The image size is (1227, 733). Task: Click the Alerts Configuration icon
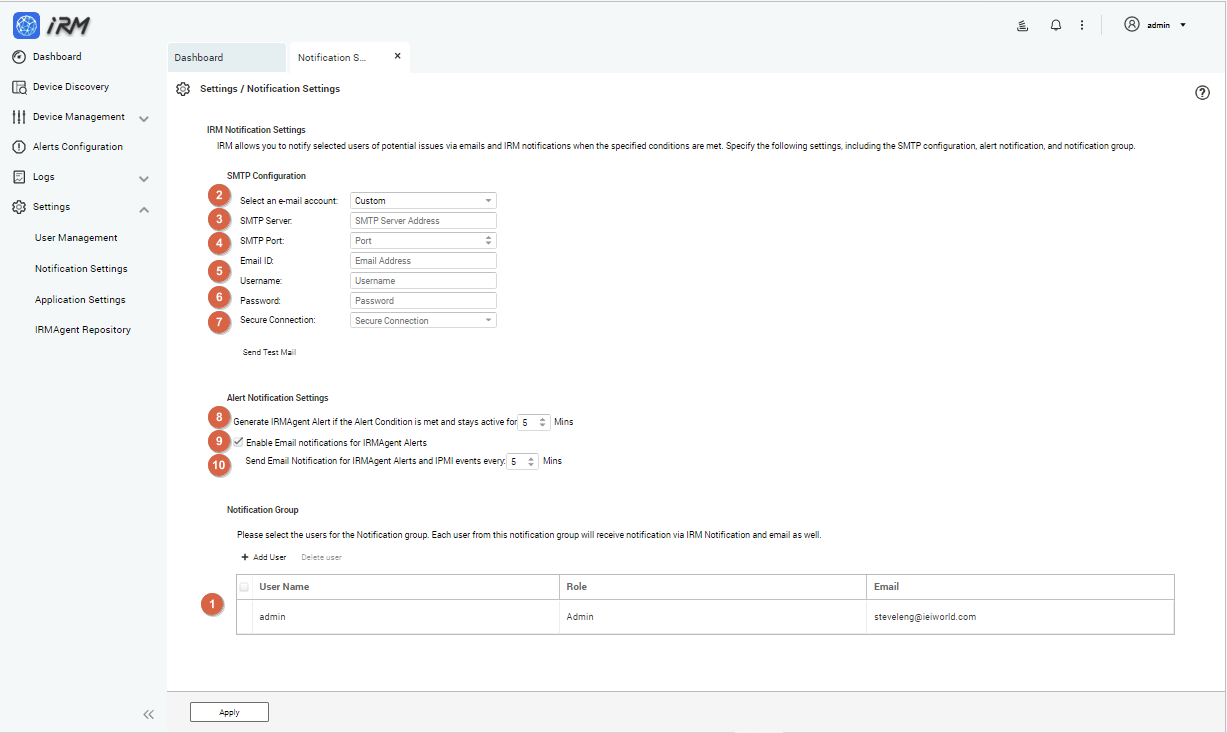(19, 146)
